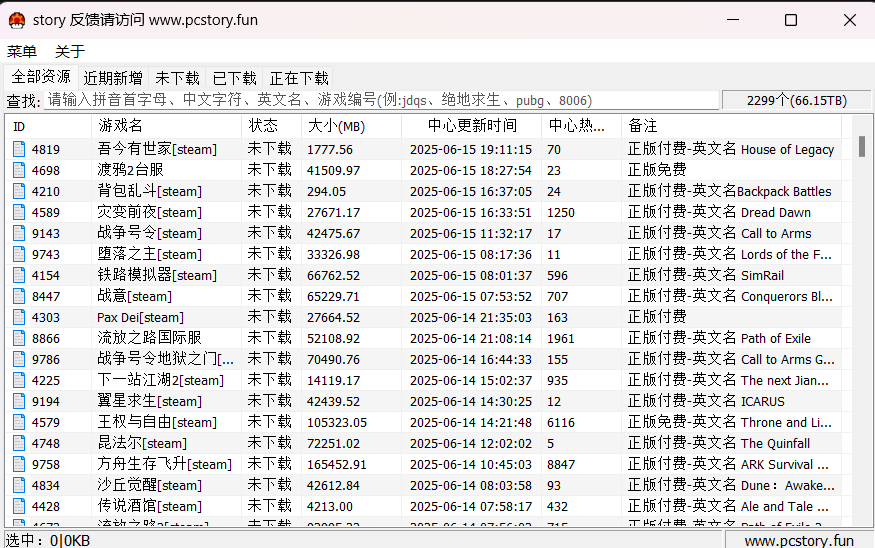Click the file icon for row 9786
Screen dimensions: 875x548
click(19, 359)
